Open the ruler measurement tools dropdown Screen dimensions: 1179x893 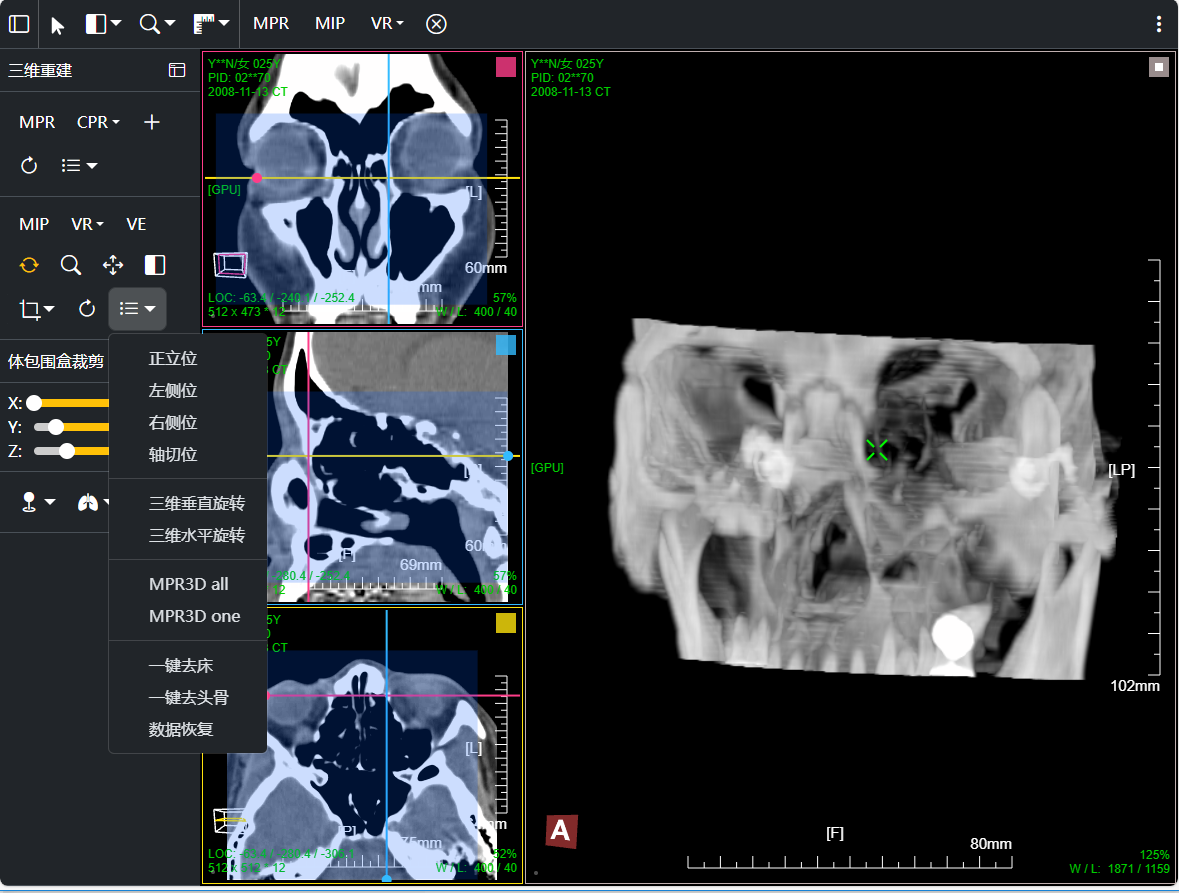click(x=211, y=24)
